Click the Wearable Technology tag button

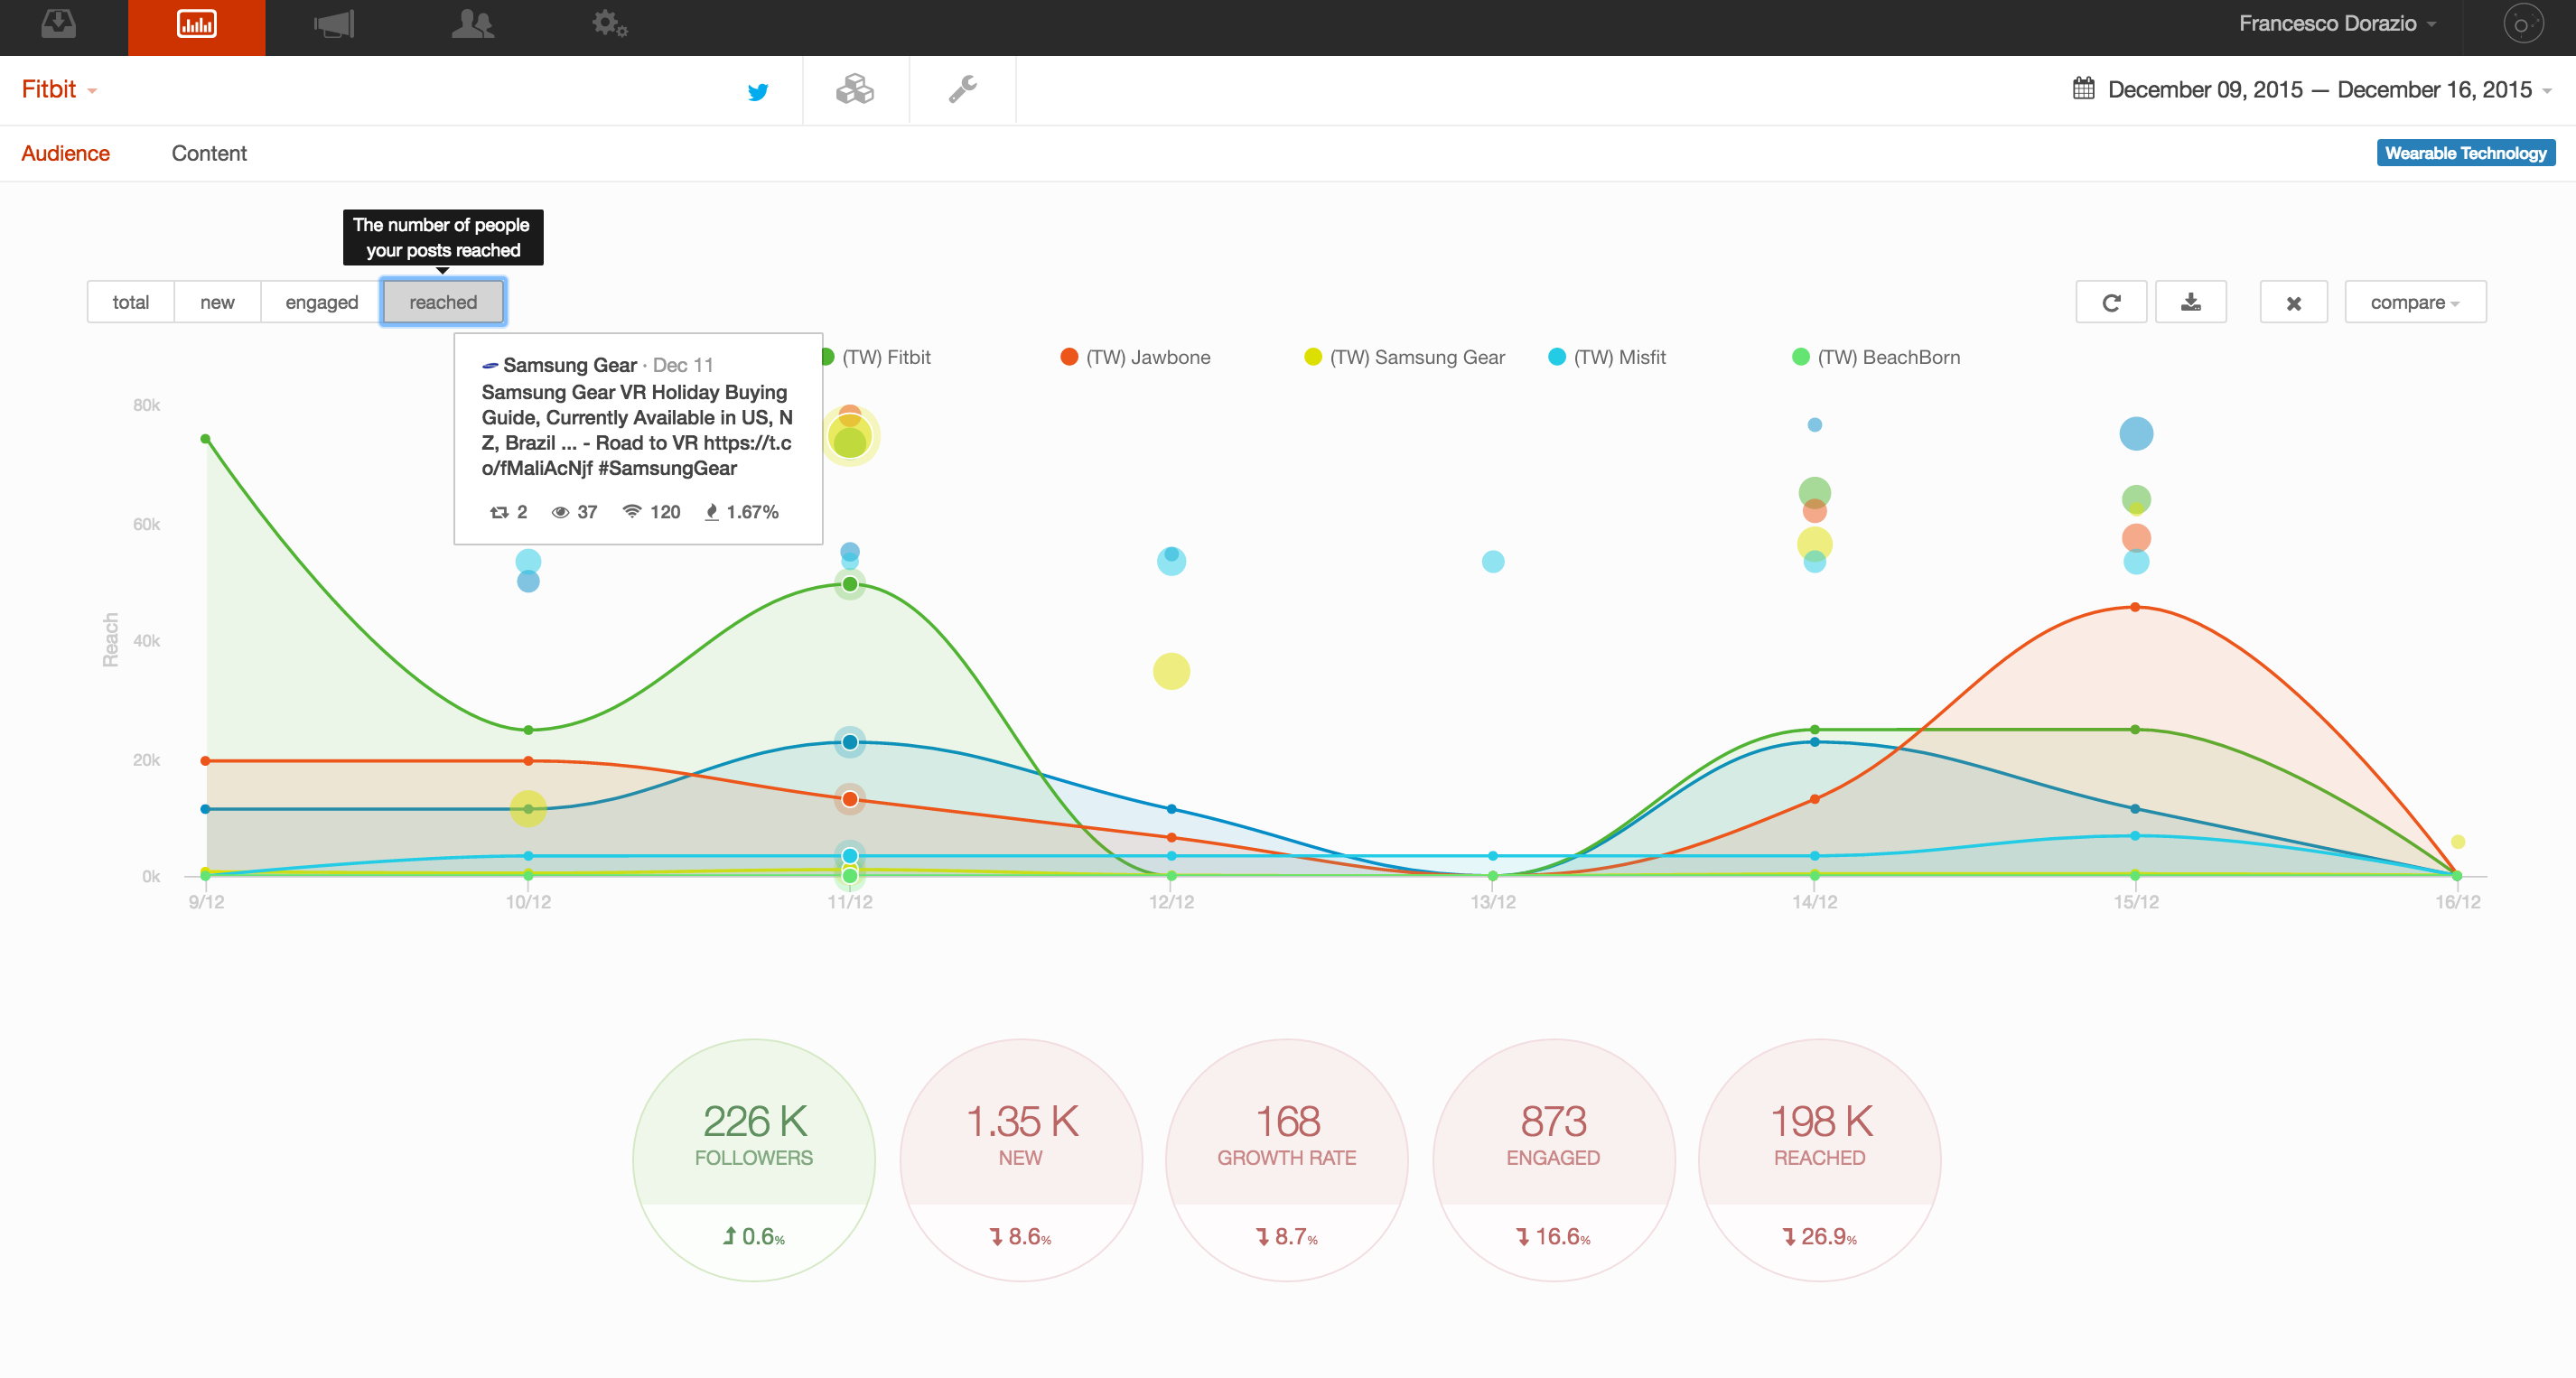(2464, 153)
